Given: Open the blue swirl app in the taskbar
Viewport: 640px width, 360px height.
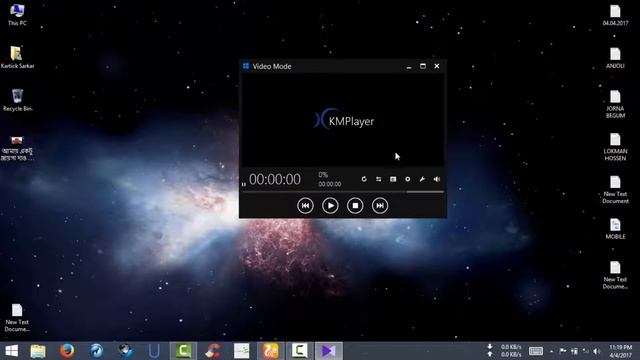Looking at the screenshot, I should click(96, 351).
